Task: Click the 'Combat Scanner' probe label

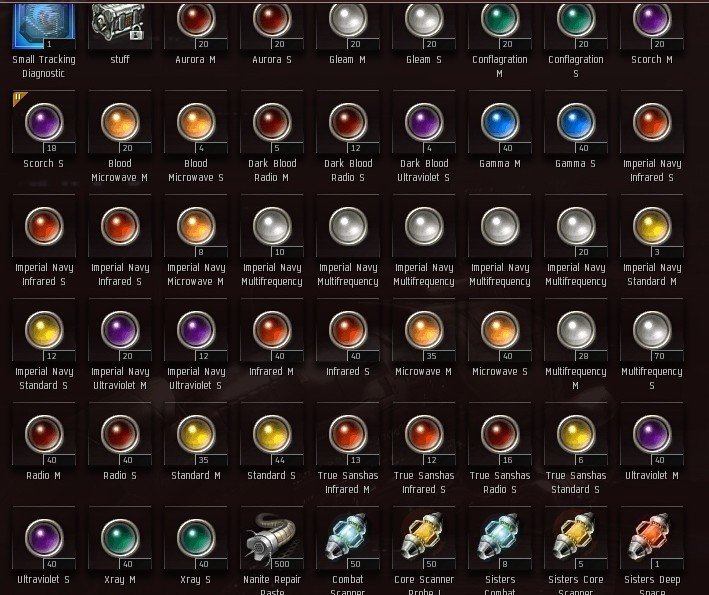Action: (x=348, y=586)
